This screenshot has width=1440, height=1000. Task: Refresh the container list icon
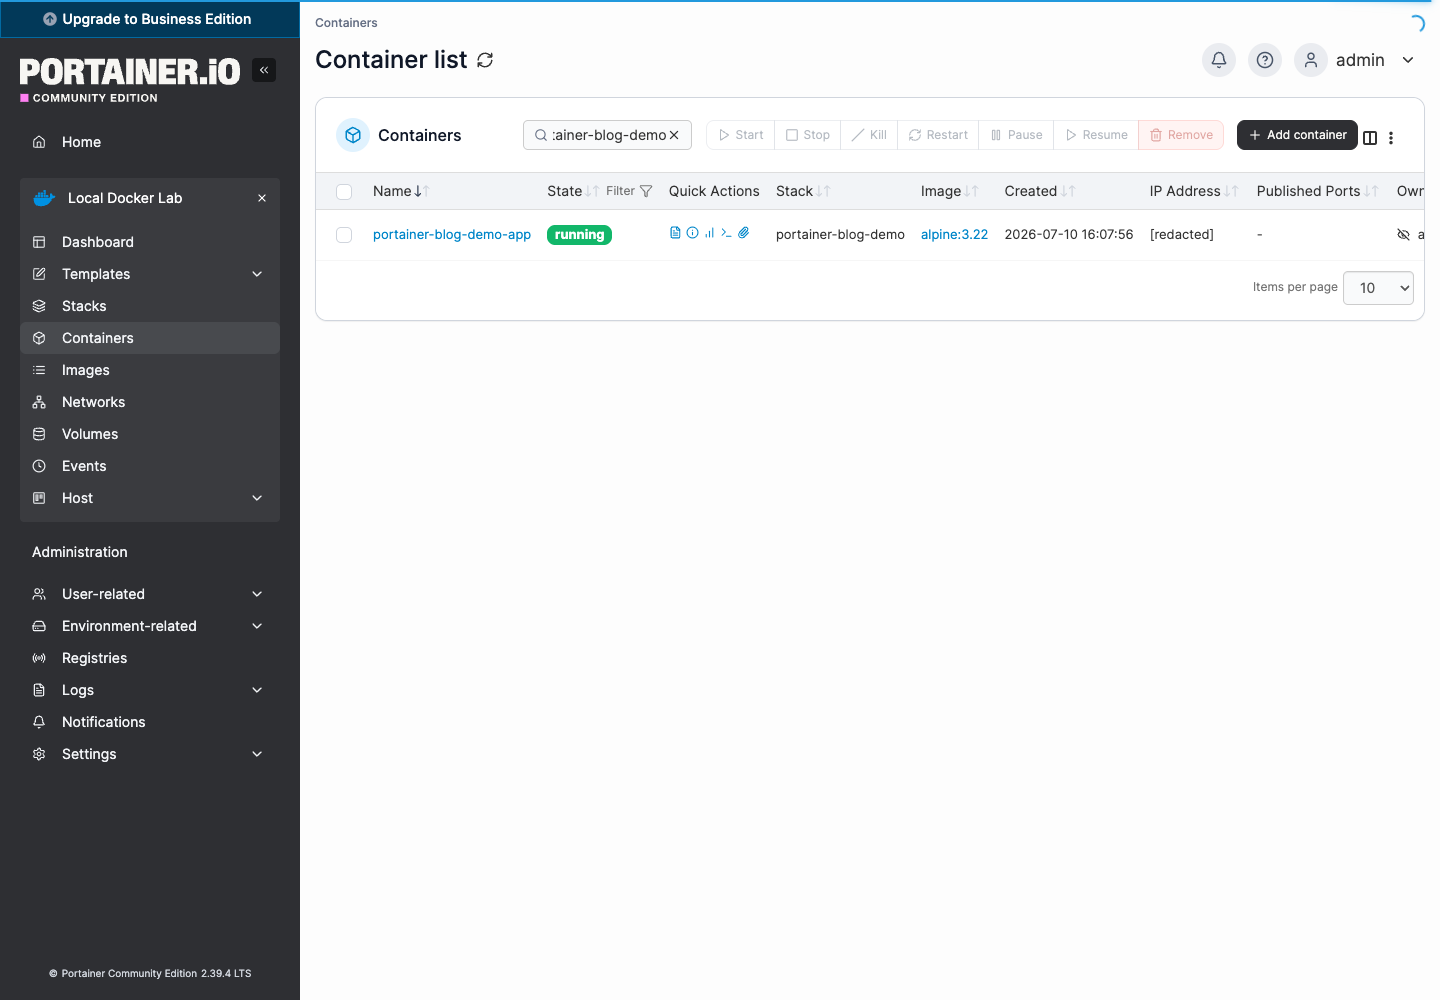tap(485, 60)
